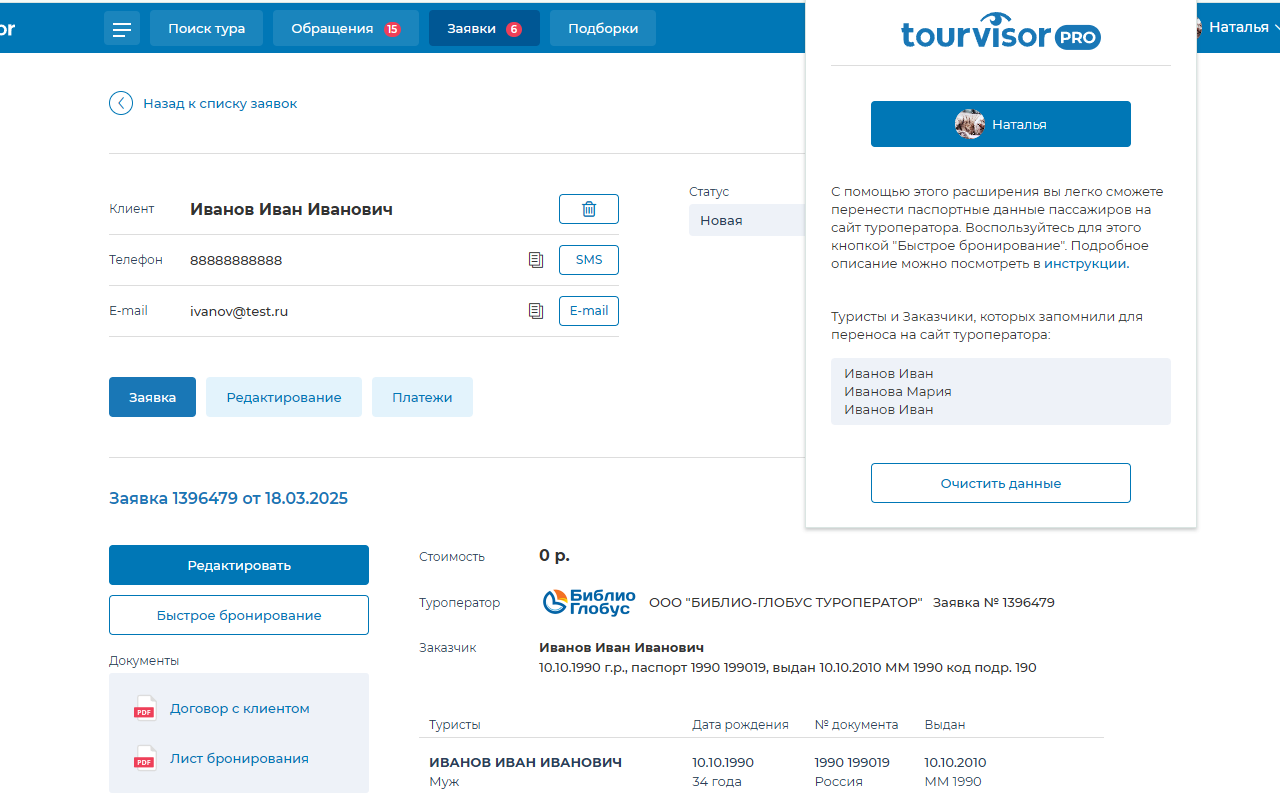Click the back arrow near Назад к списку заявок
Screen dimensions: 1280x800
120,103
